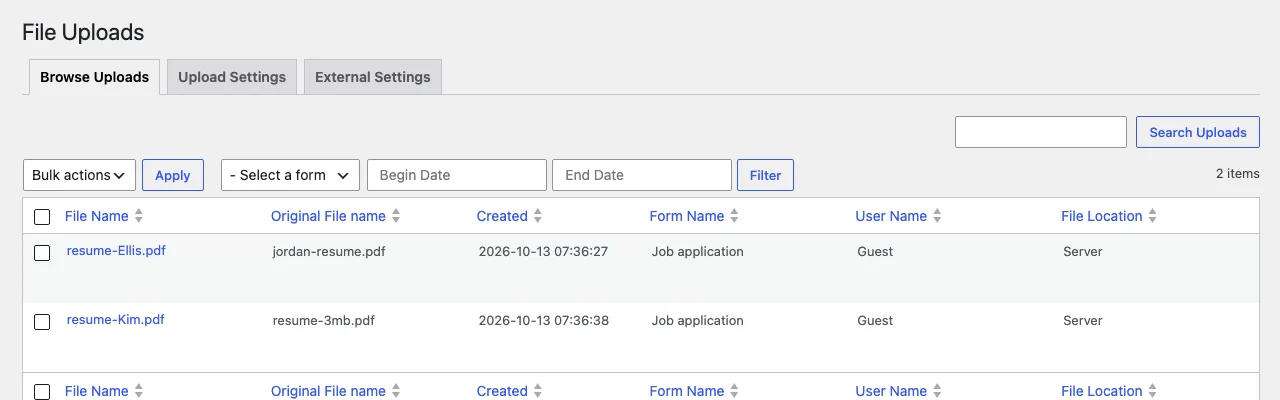Screen dimensions: 1280x400
Task: Click sort arrows beside bottom Form Name
Action: (x=734, y=391)
